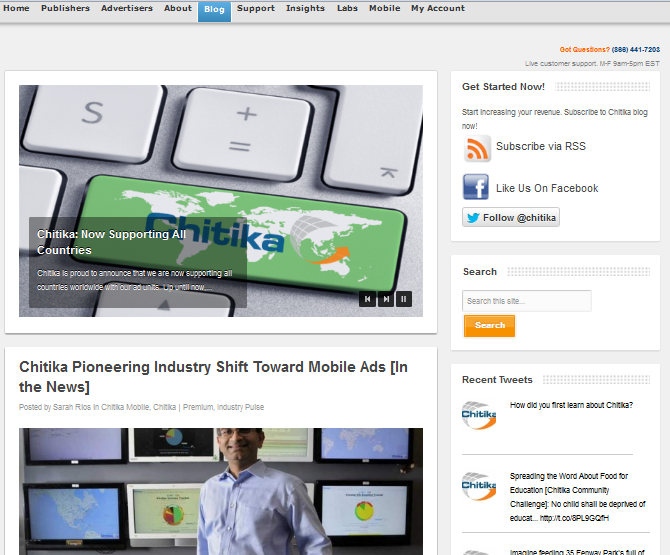Viewport: 670px width, 555px height.
Task: Pause the featured slideshow
Action: (x=404, y=299)
